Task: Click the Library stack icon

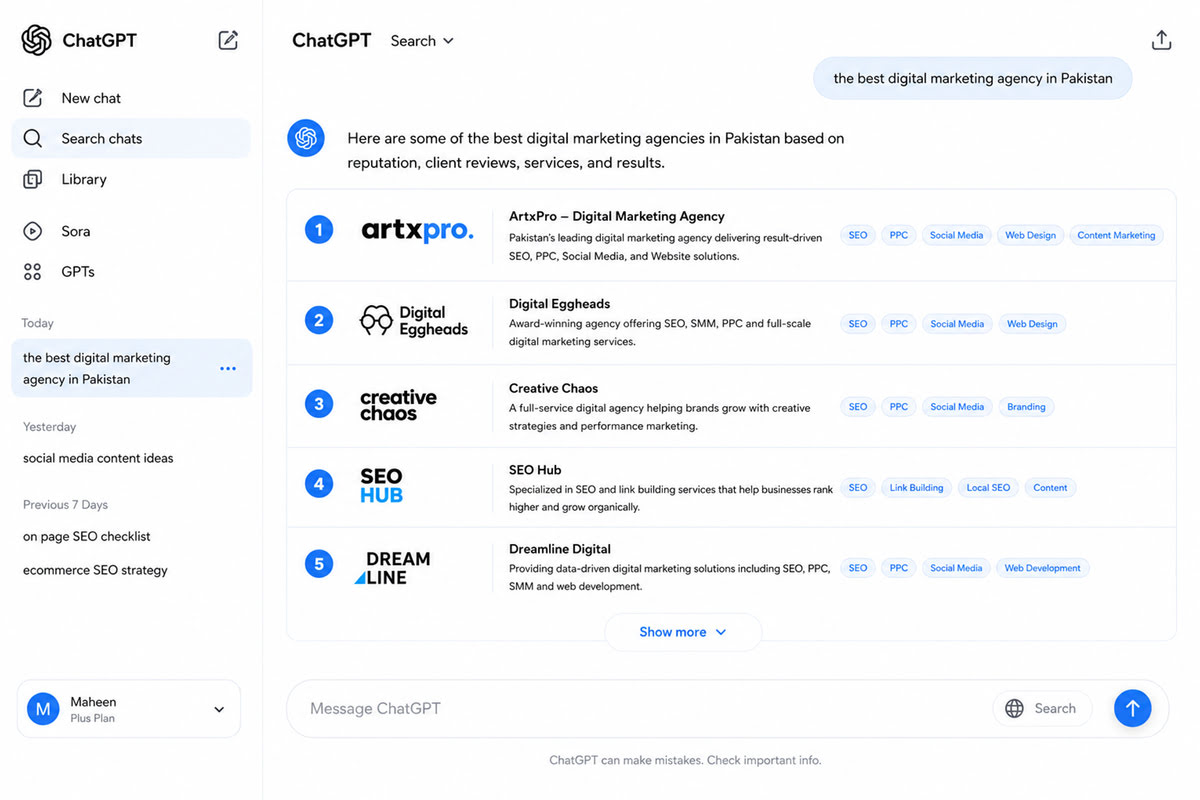Action: (x=33, y=179)
